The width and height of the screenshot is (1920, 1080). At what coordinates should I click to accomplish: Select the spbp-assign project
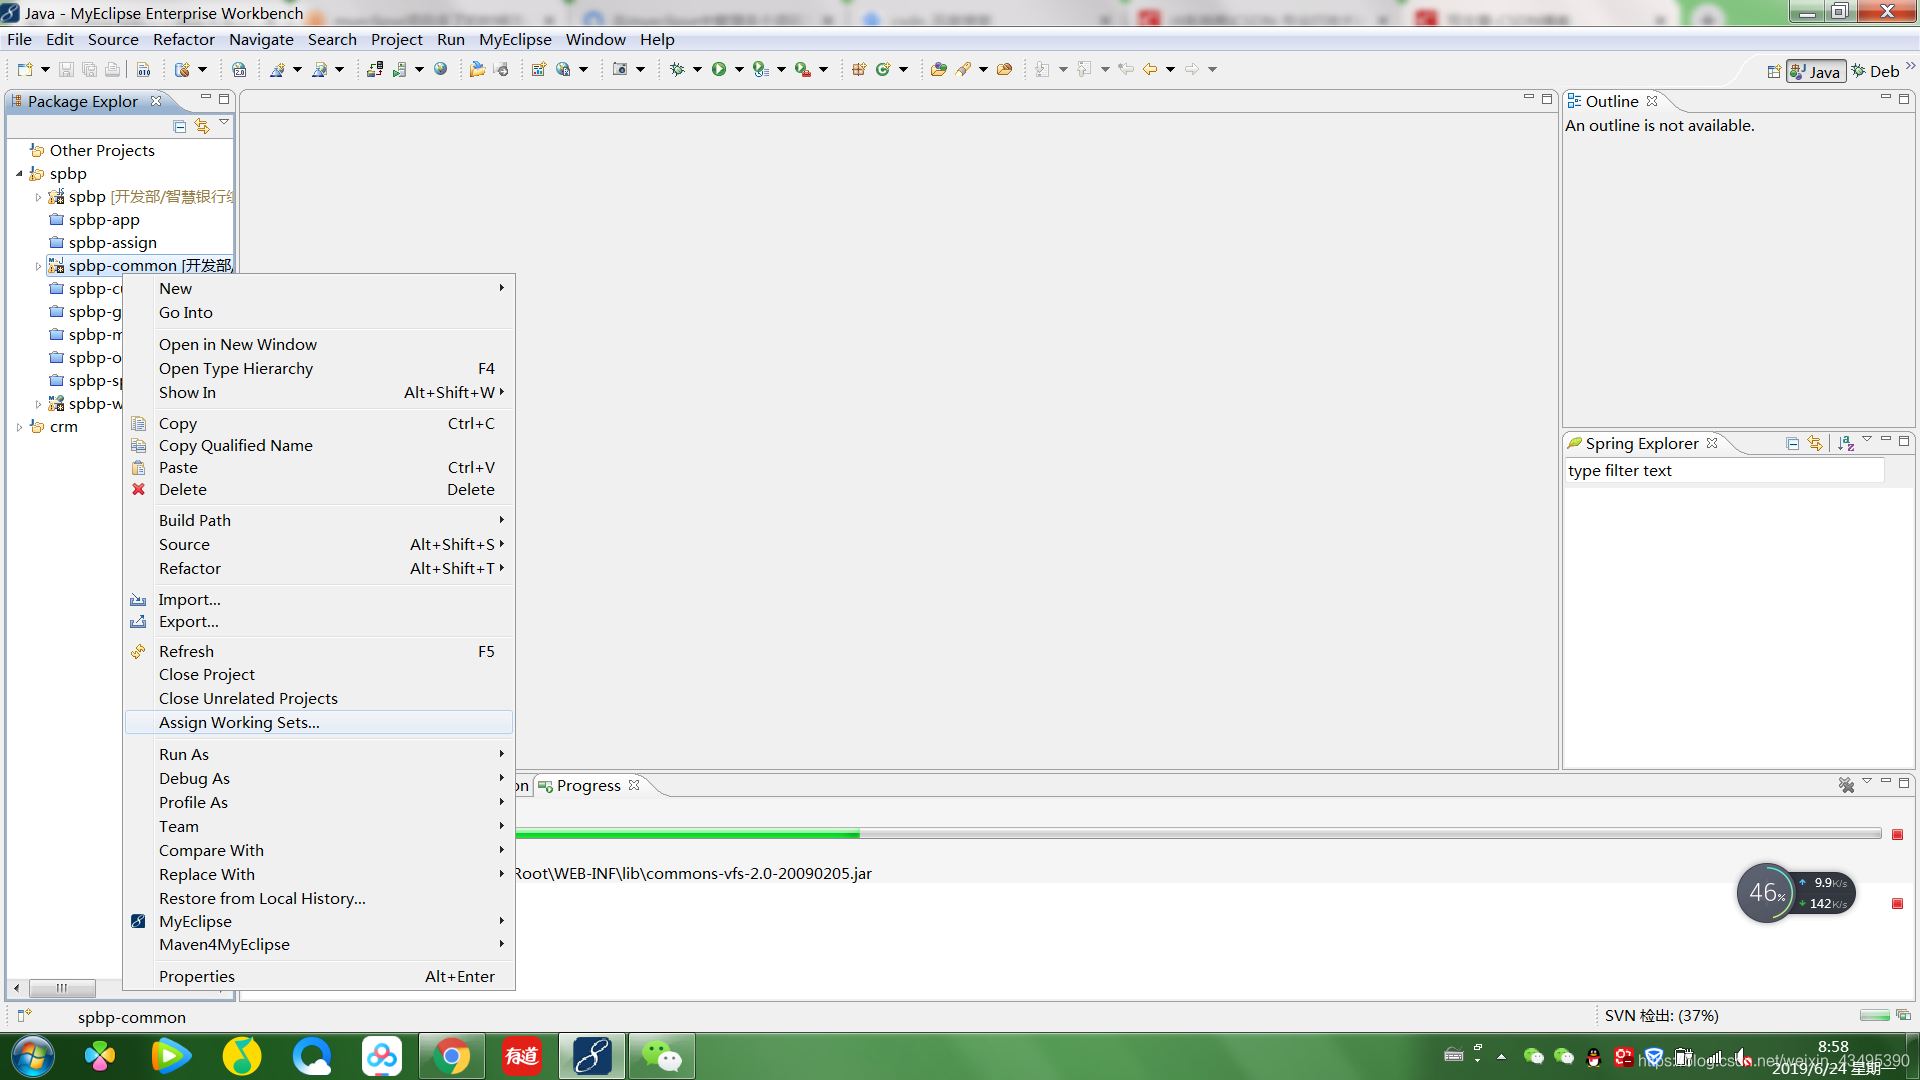[x=113, y=242]
